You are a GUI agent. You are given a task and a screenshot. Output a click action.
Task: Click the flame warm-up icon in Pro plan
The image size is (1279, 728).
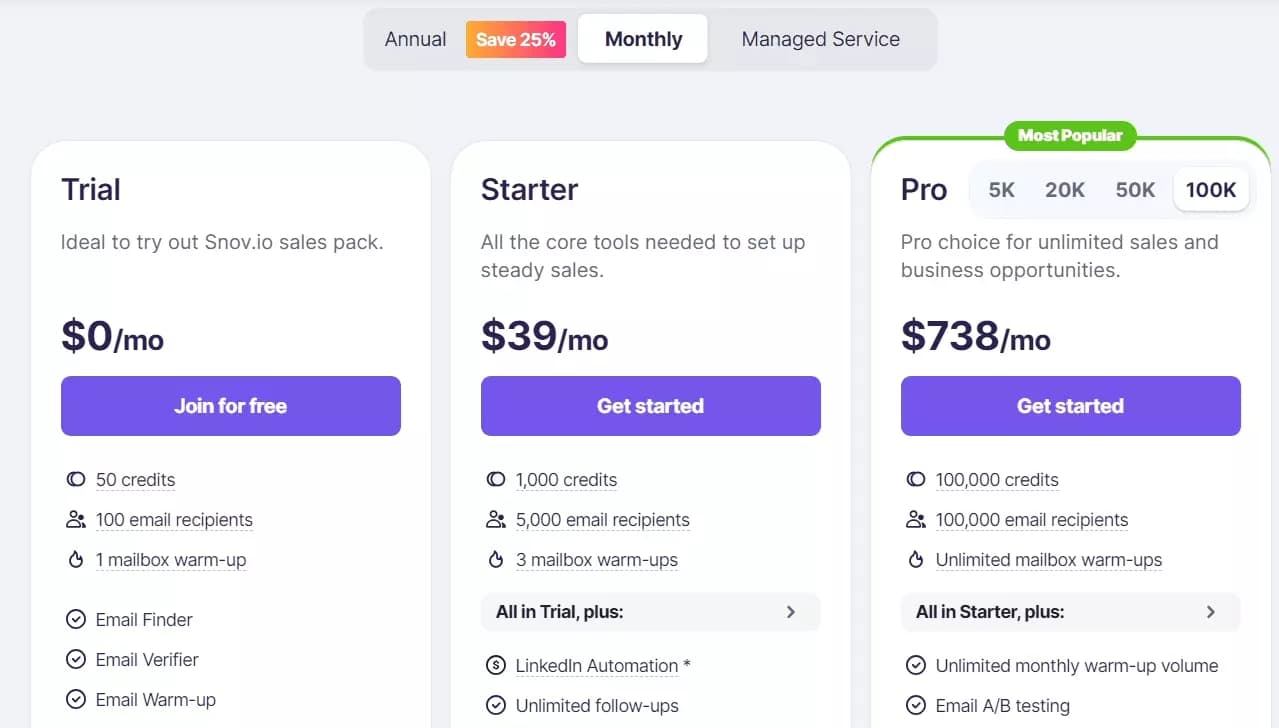click(916, 559)
